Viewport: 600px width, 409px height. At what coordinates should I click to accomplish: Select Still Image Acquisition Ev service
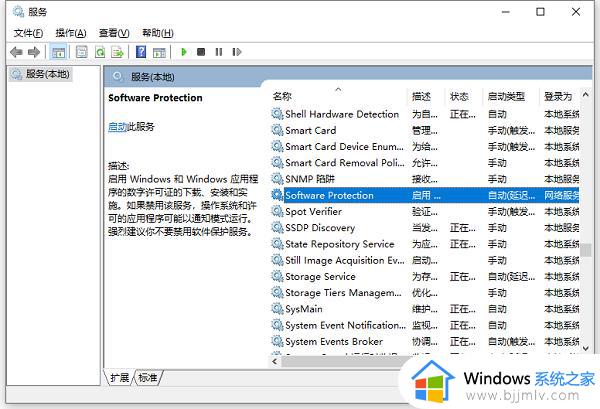(x=425, y=261)
